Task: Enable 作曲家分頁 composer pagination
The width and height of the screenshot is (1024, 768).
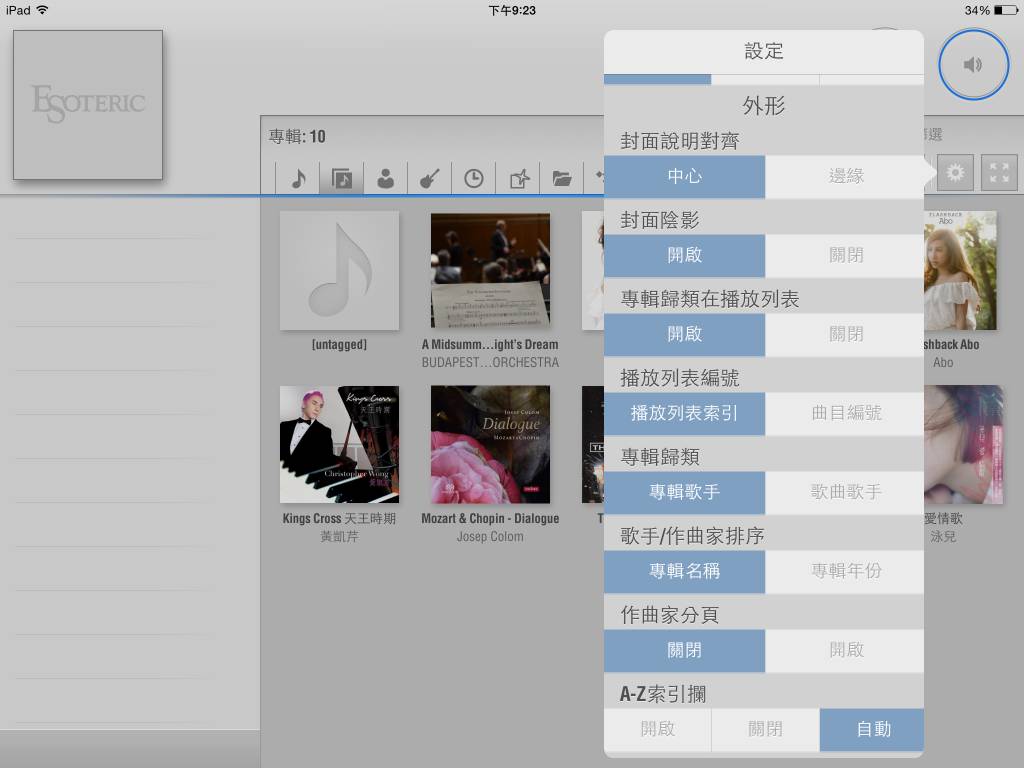Action: click(x=844, y=650)
